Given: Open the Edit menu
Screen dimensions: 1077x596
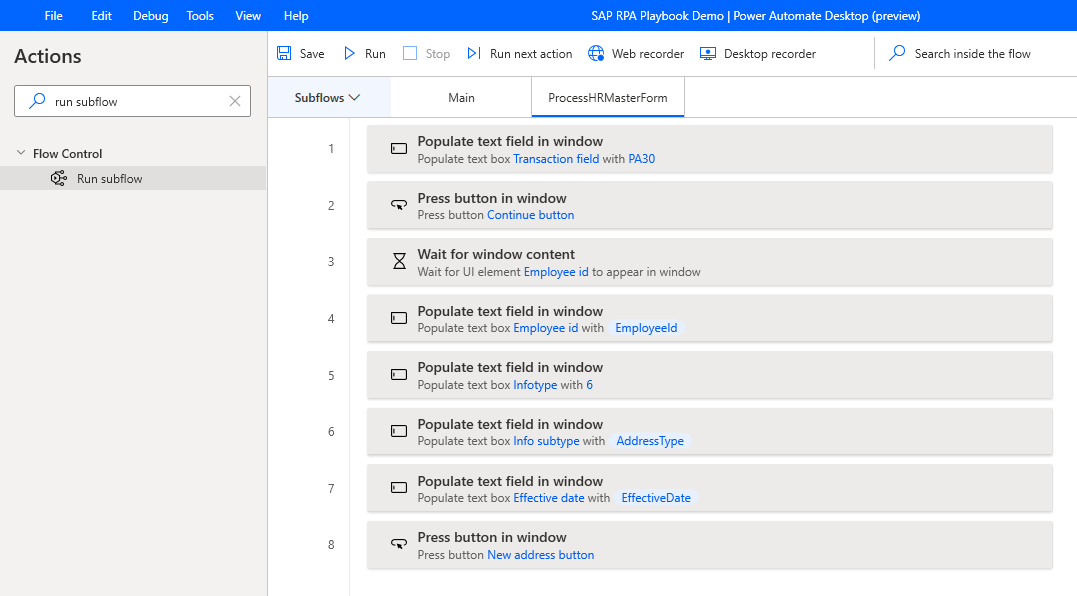Looking at the screenshot, I should click(x=102, y=15).
